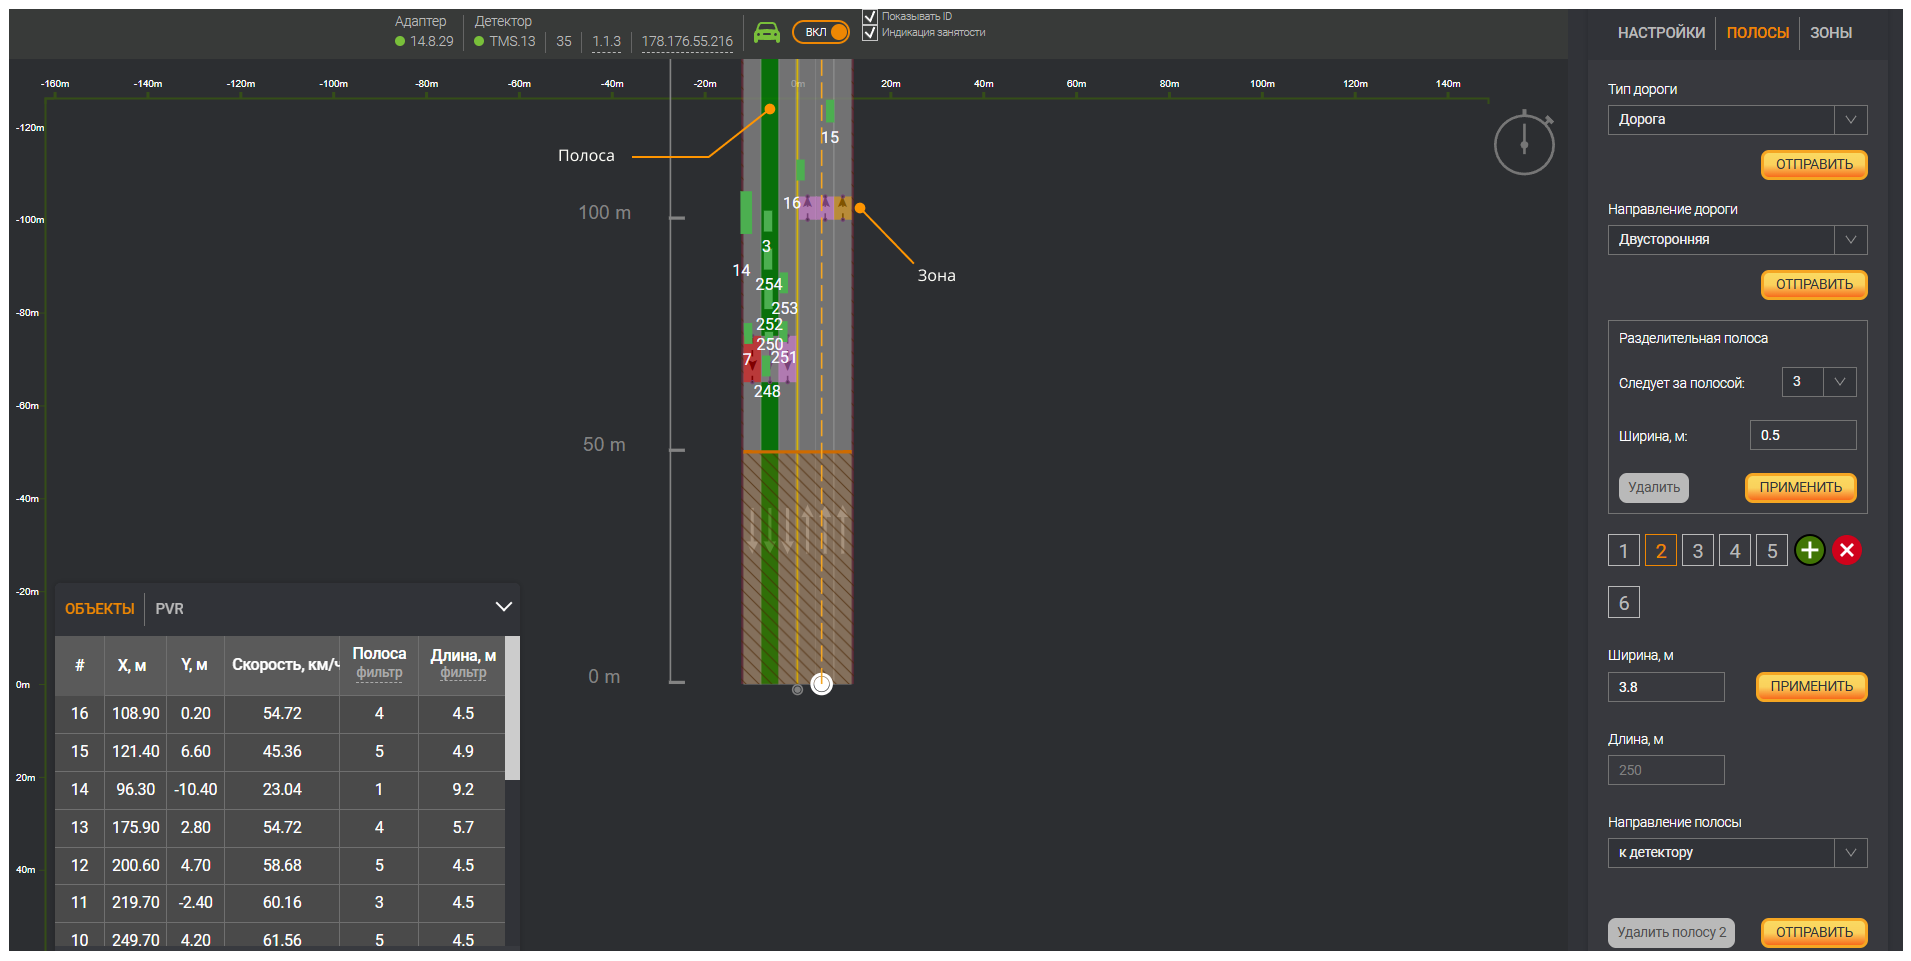Select table row for object 16
This screenshot has width=1911, height=961.
(280, 714)
